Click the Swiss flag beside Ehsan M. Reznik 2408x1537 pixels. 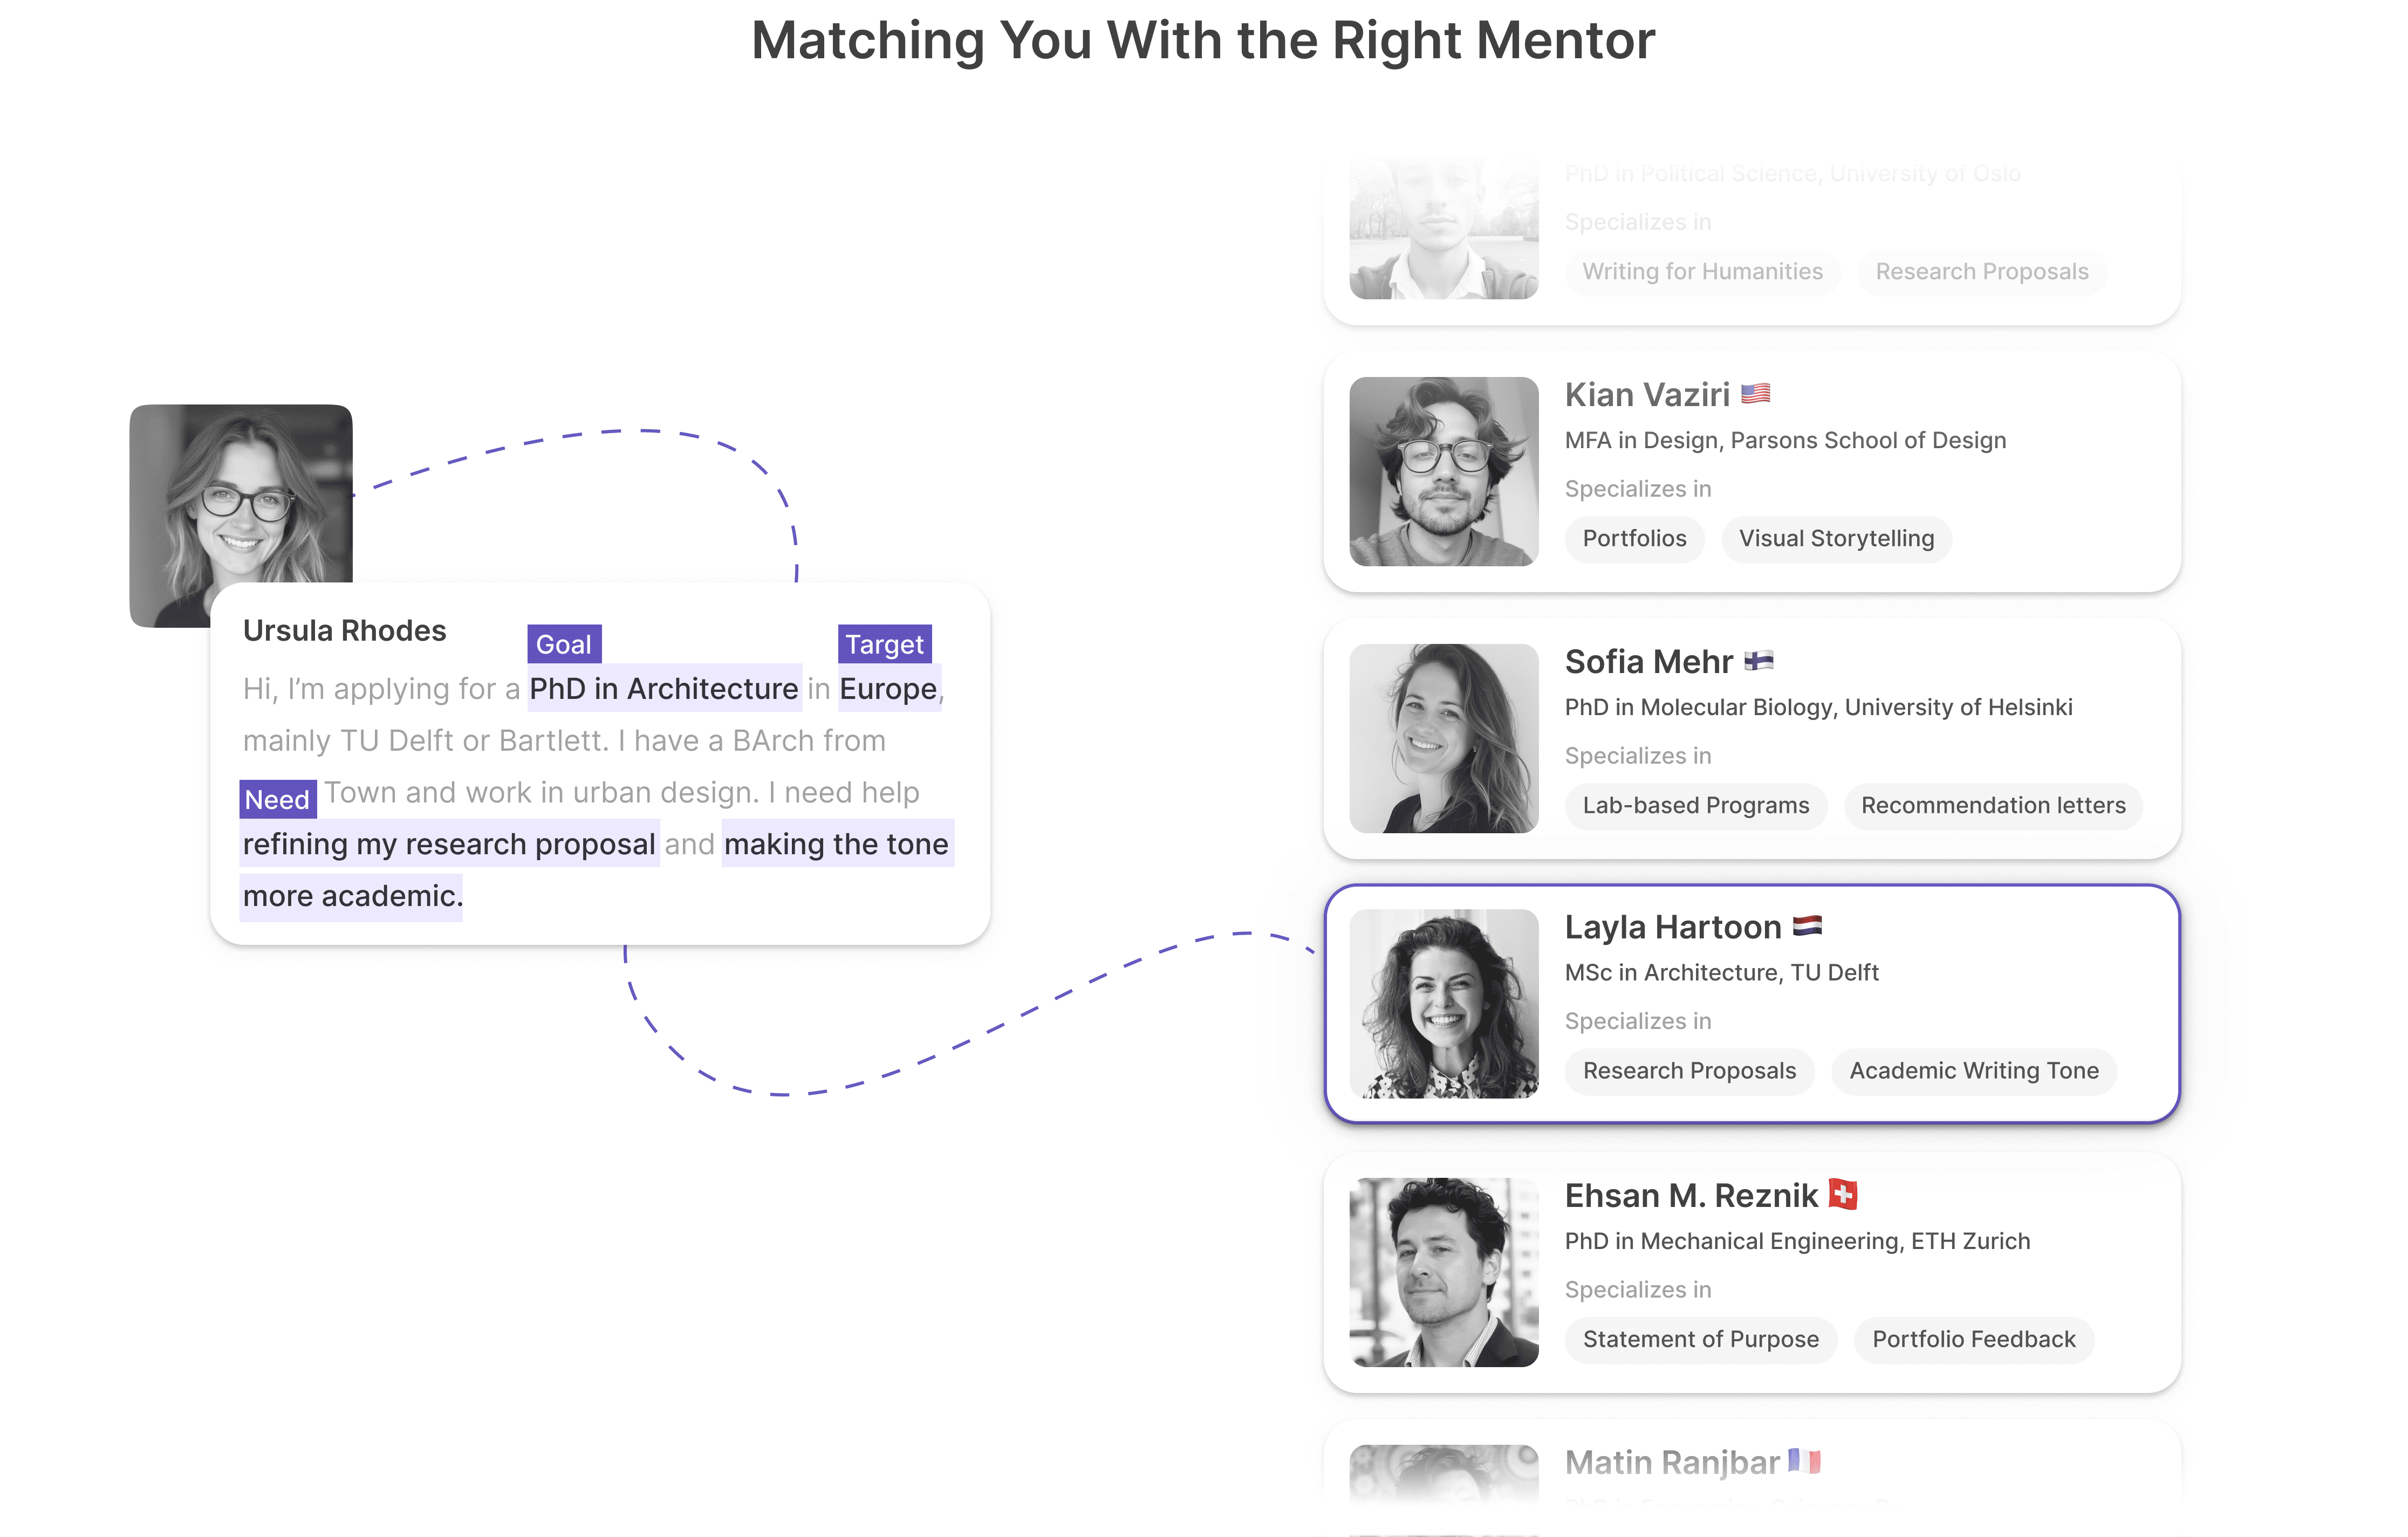(1843, 1194)
